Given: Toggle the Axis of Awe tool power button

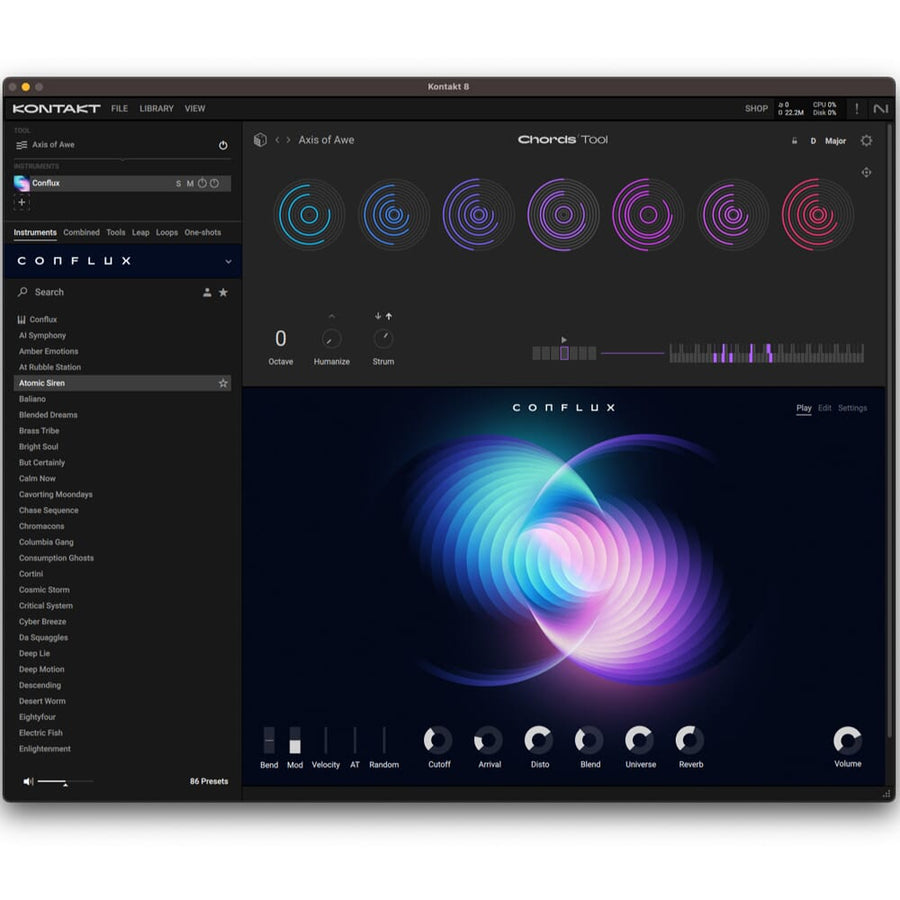Looking at the screenshot, I should (223, 145).
